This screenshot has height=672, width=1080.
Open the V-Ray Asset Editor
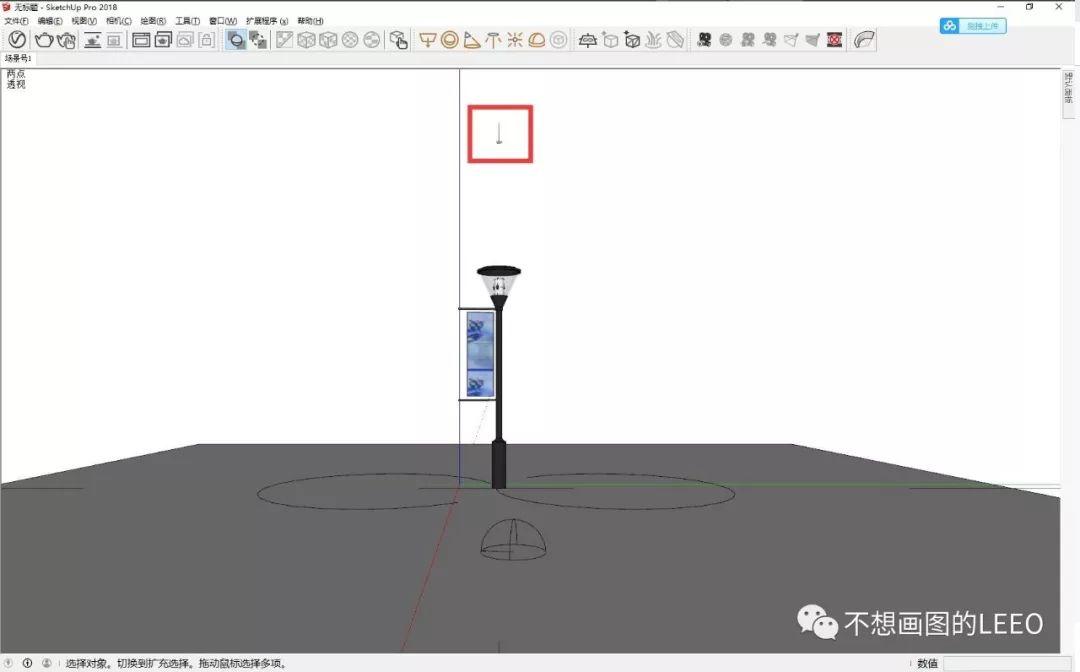(17, 40)
